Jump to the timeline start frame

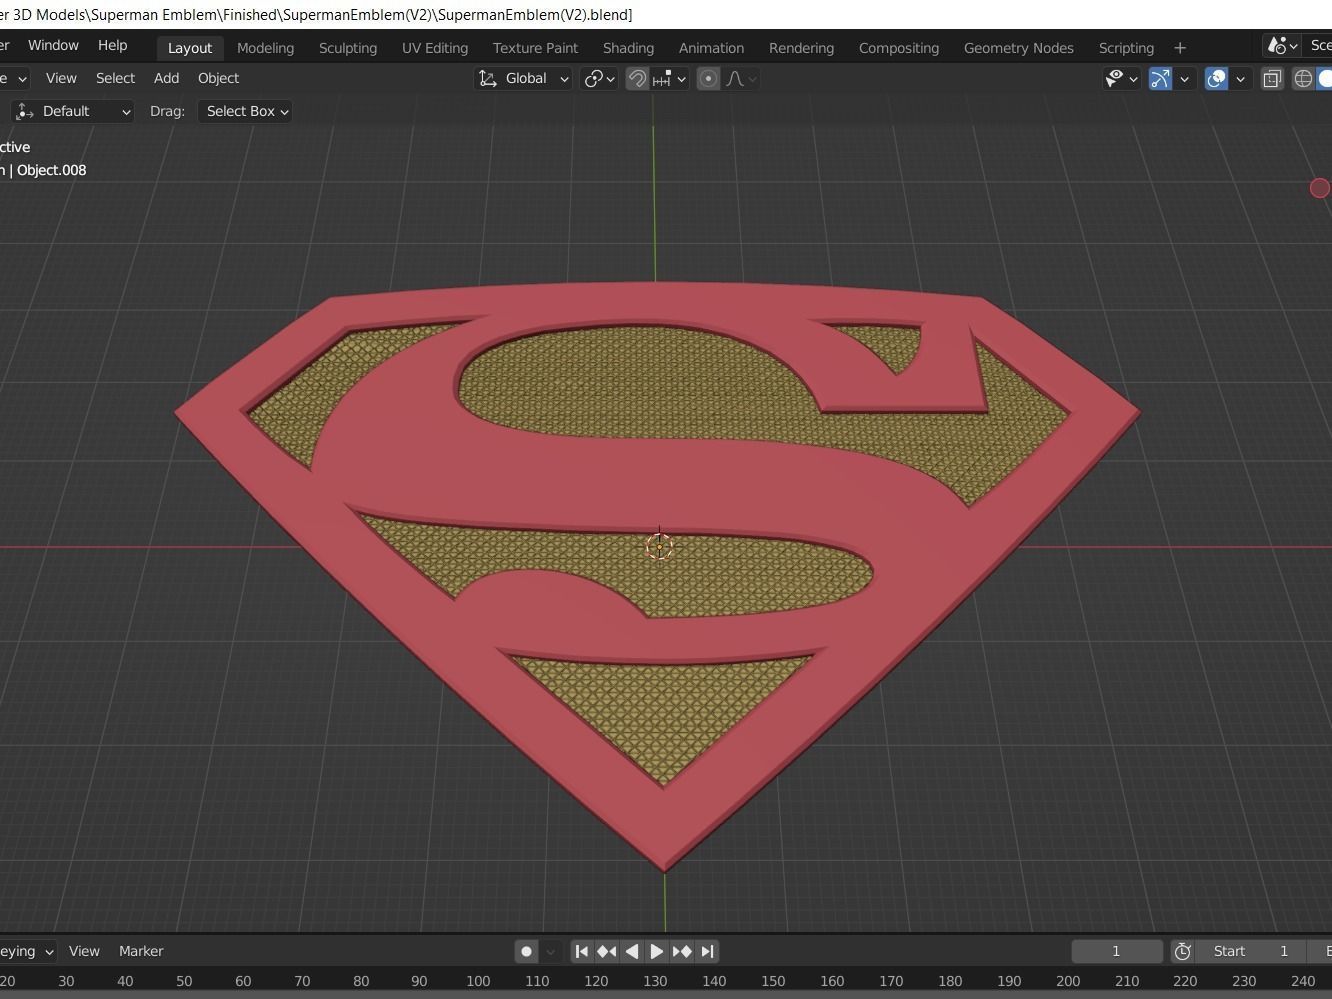582,951
